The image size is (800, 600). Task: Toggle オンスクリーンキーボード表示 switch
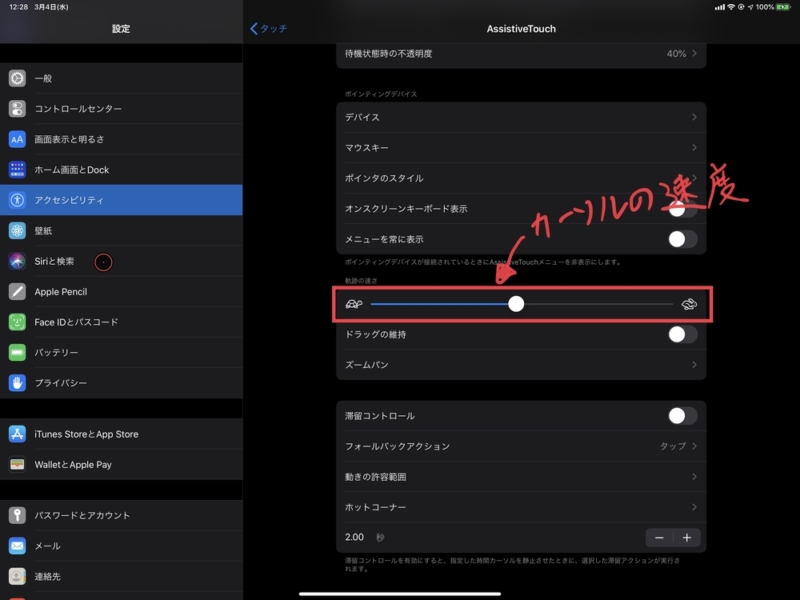(683, 209)
